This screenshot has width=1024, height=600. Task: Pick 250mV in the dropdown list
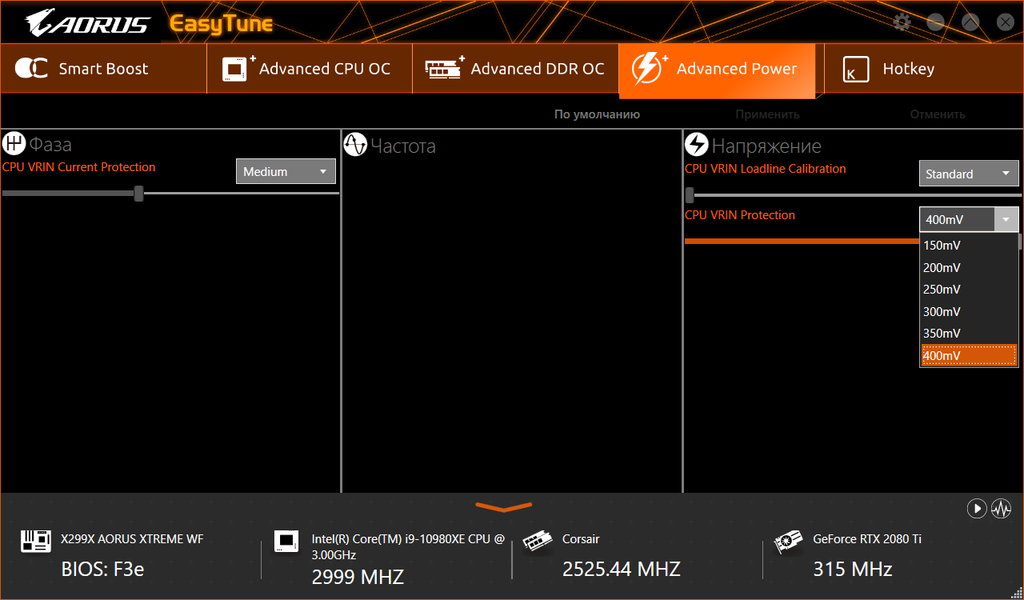(x=968, y=289)
